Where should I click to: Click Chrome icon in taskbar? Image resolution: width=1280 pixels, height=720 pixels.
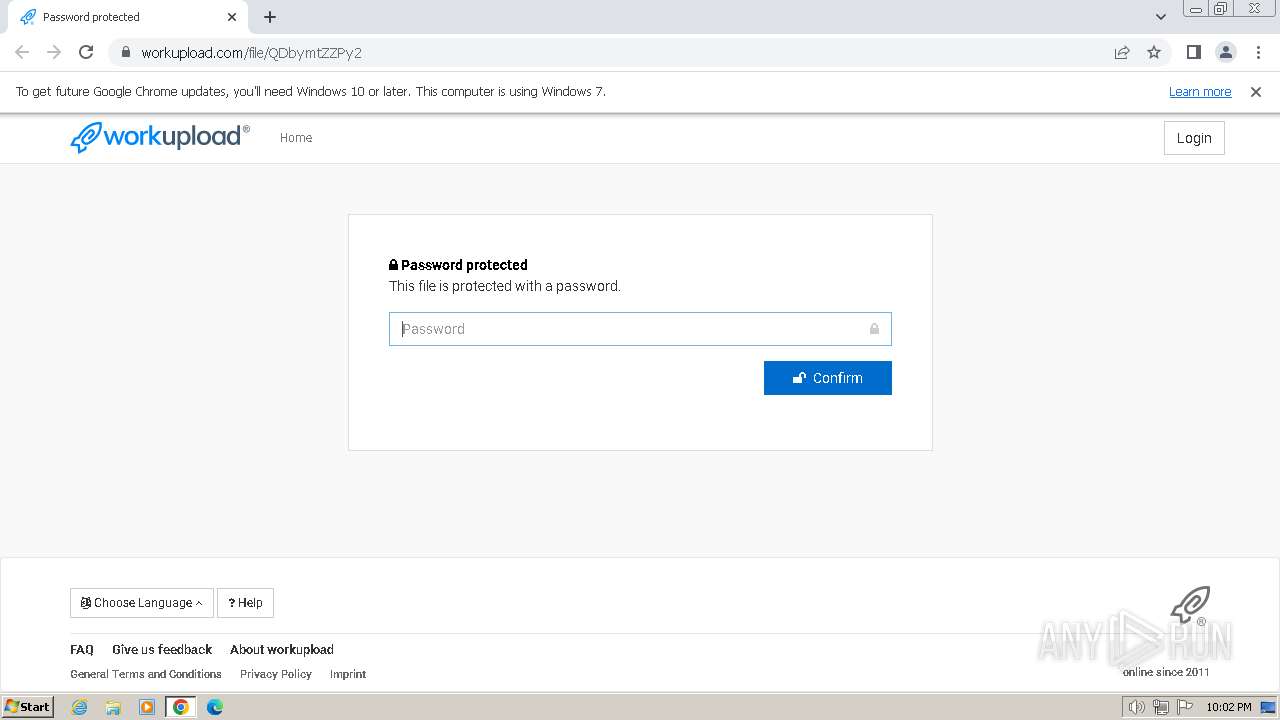pos(181,707)
